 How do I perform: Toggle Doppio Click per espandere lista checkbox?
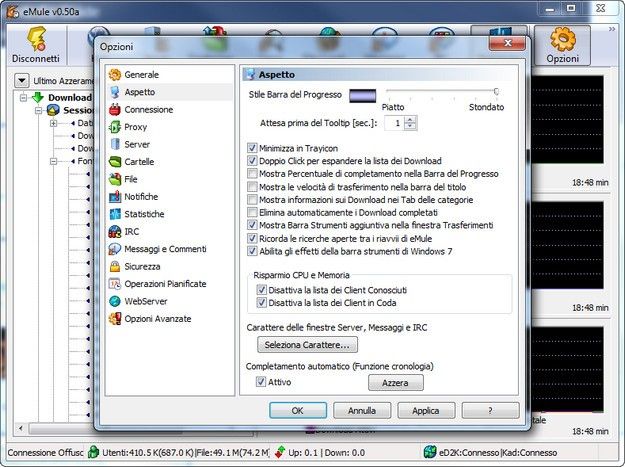point(252,161)
